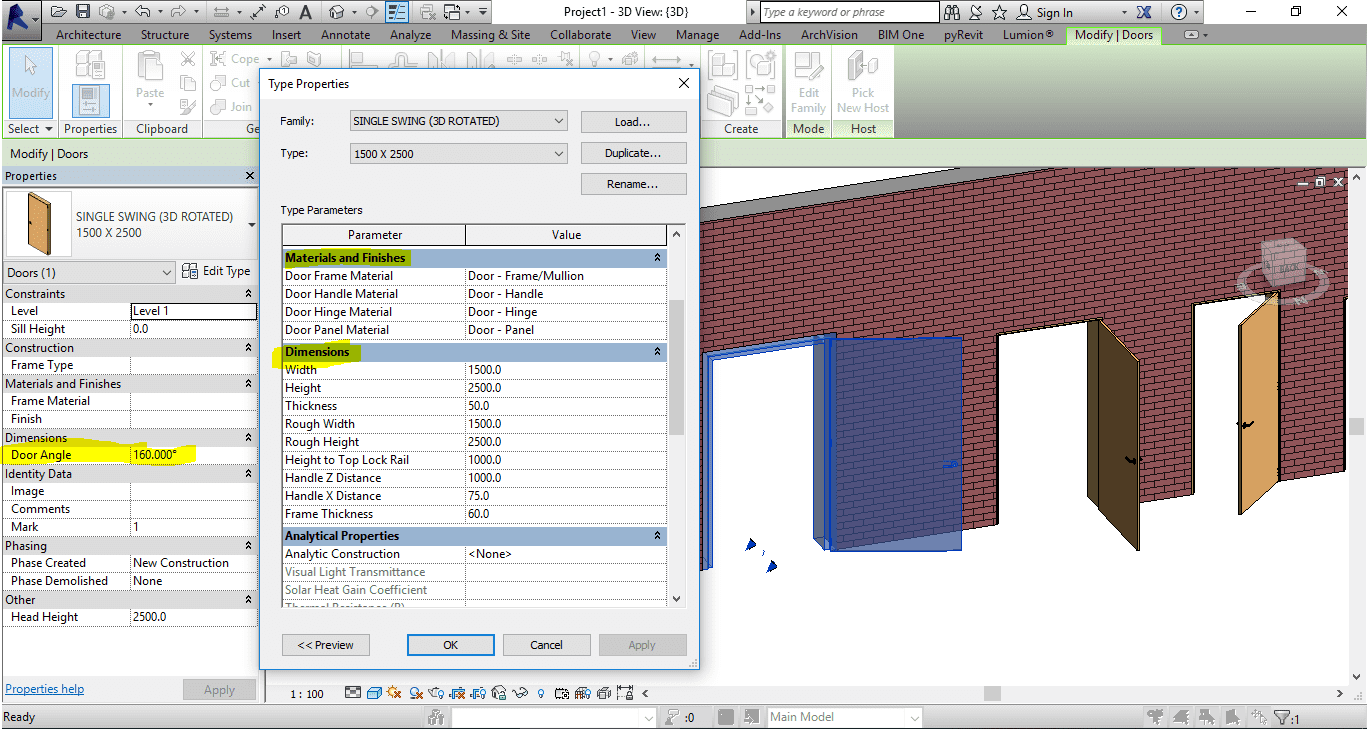Click the Text tool (A) icon

305,12
